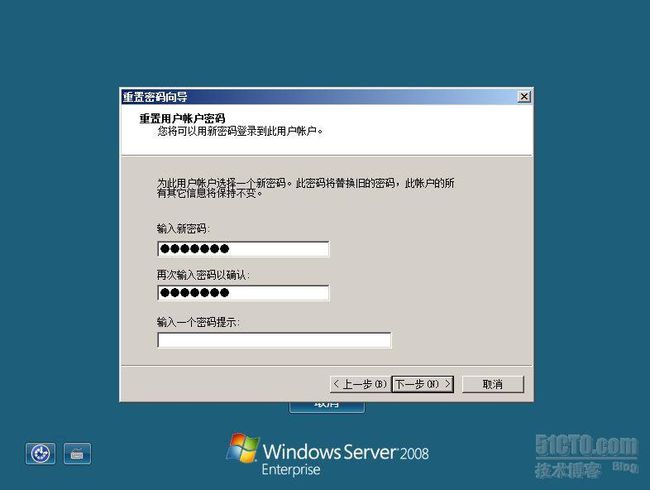The height and width of the screenshot is (490, 650).
Task: Close the 重置密码向导 dialog with X
Action: pyautogui.click(x=524, y=97)
